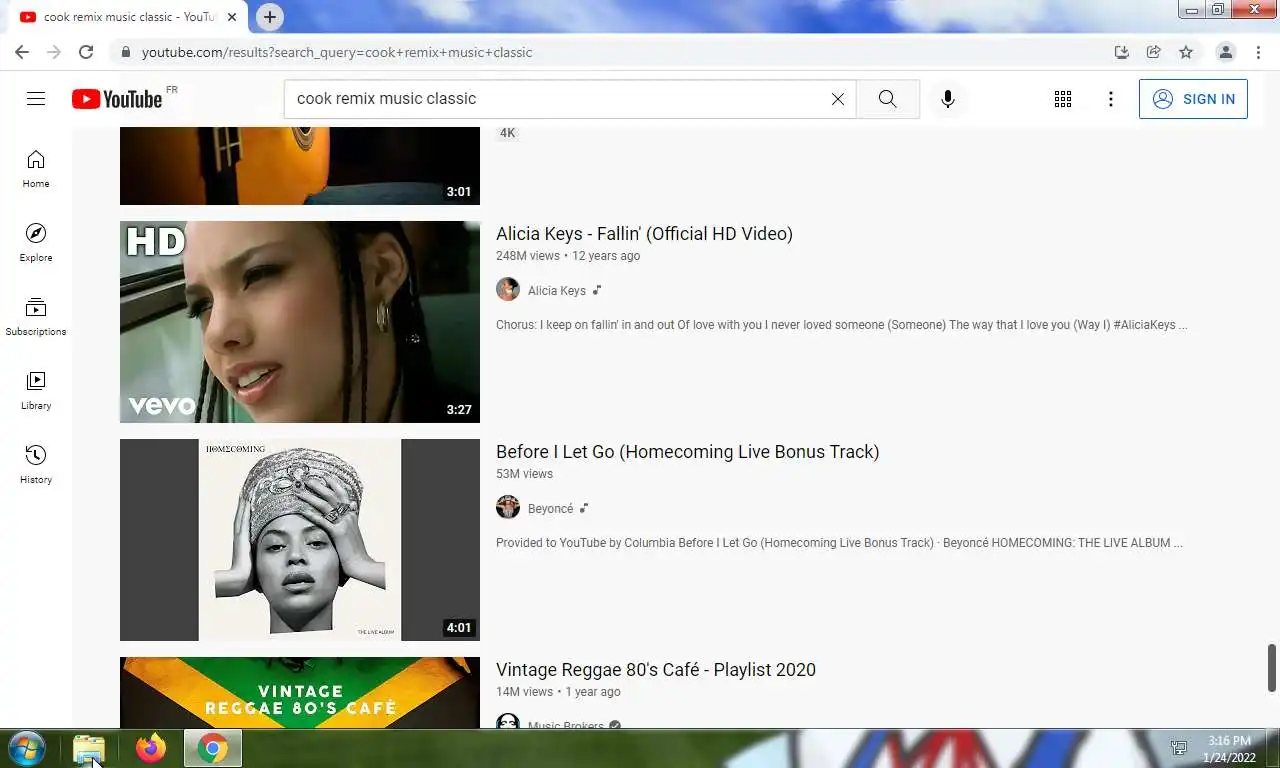Viewport: 1280px width, 768px height.
Task: Click the site lock icon in address bar
Action: point(125,52)
